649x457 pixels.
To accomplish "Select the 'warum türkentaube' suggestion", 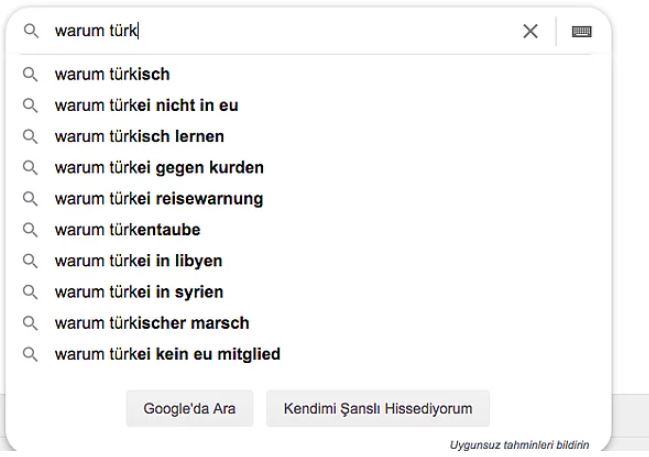I will pyautogui.click(x=127, y=230).
